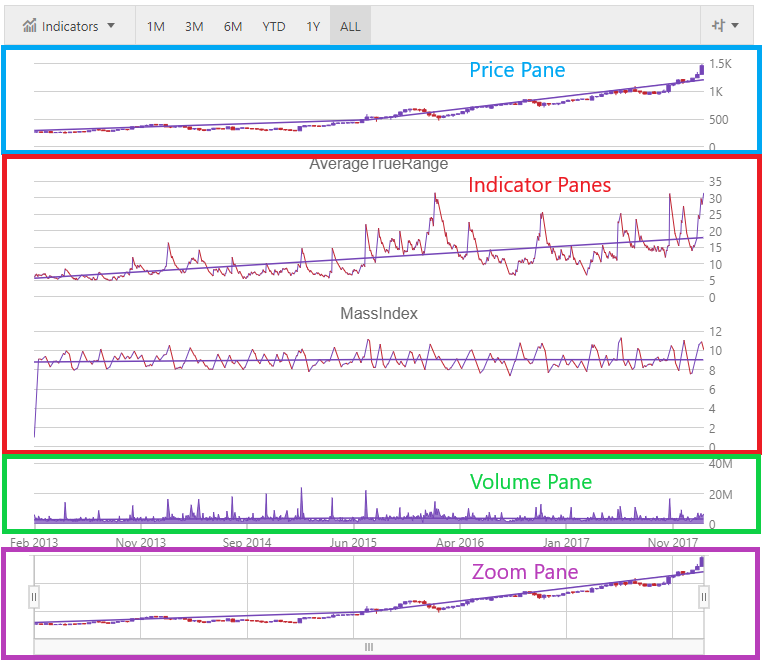Set range to 1Y
The image size is (763, 660).
(x=313, y=26)
